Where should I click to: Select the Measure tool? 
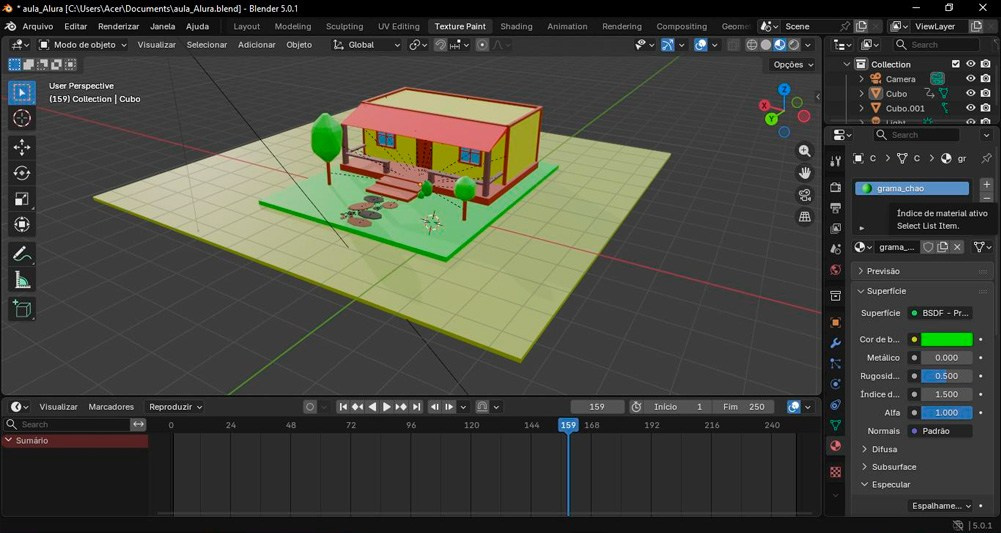click(x=22, y=280)
